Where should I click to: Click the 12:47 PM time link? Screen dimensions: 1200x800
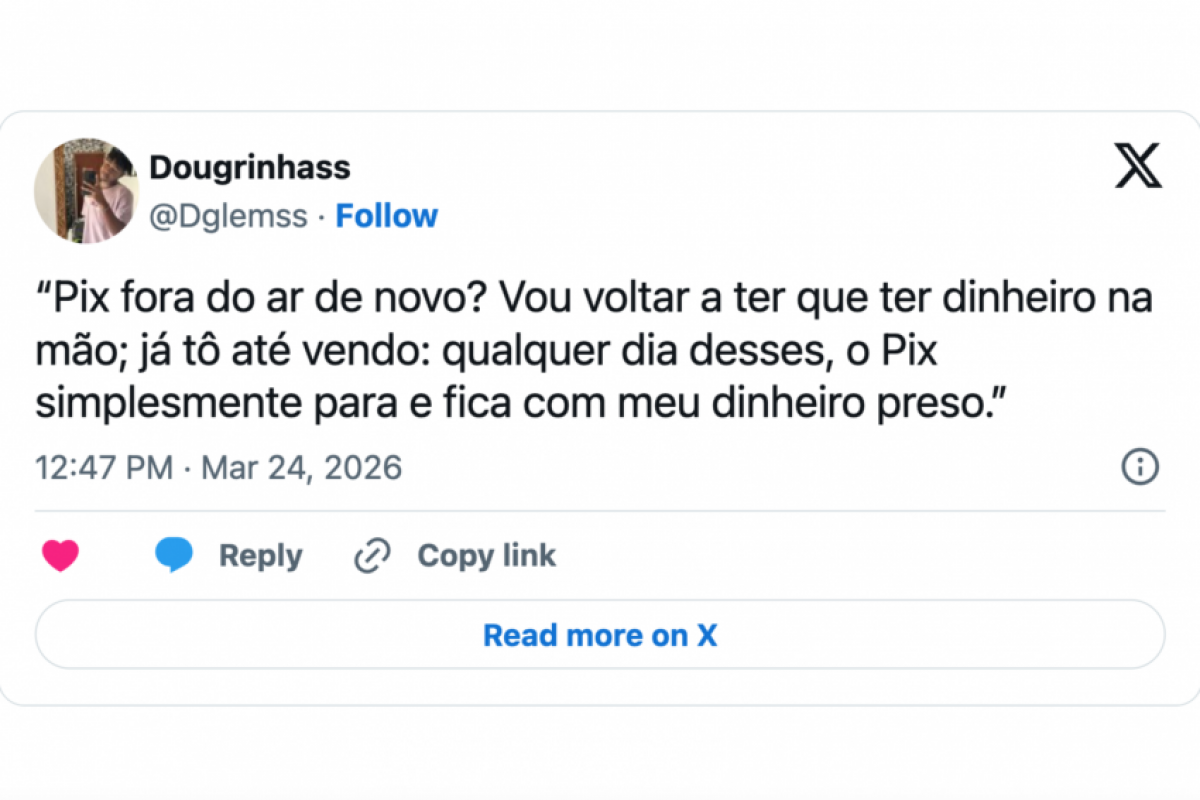point(103,467)
